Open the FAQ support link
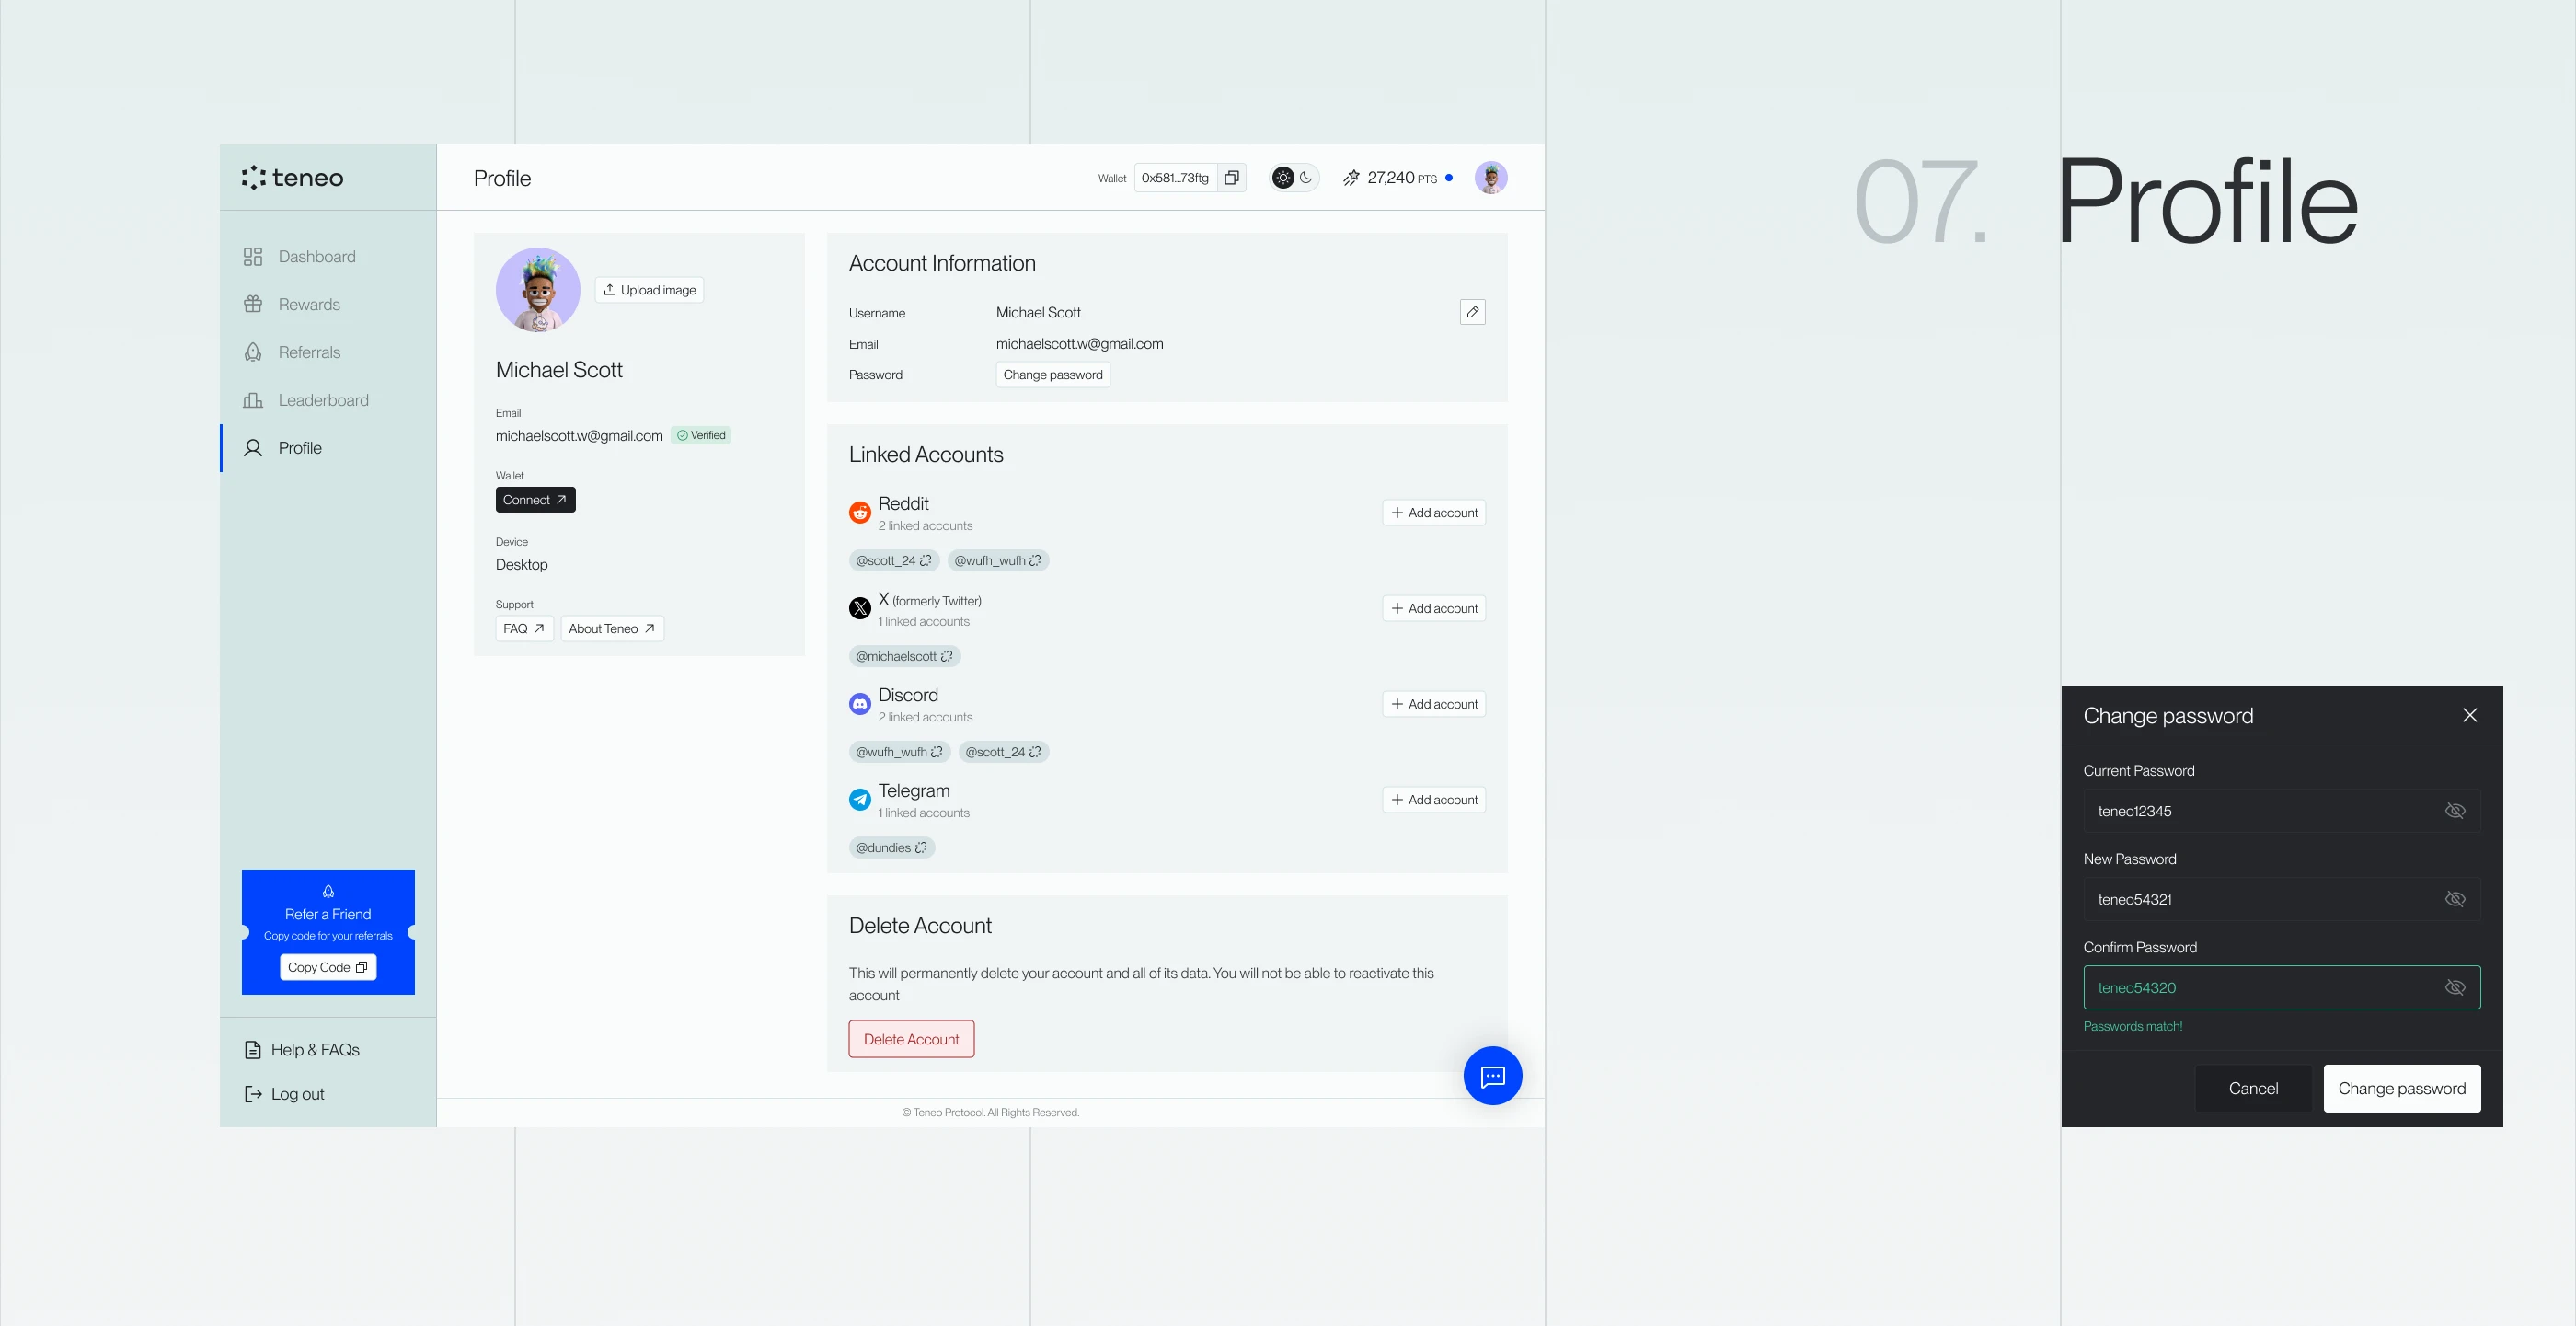 (524, 629)
